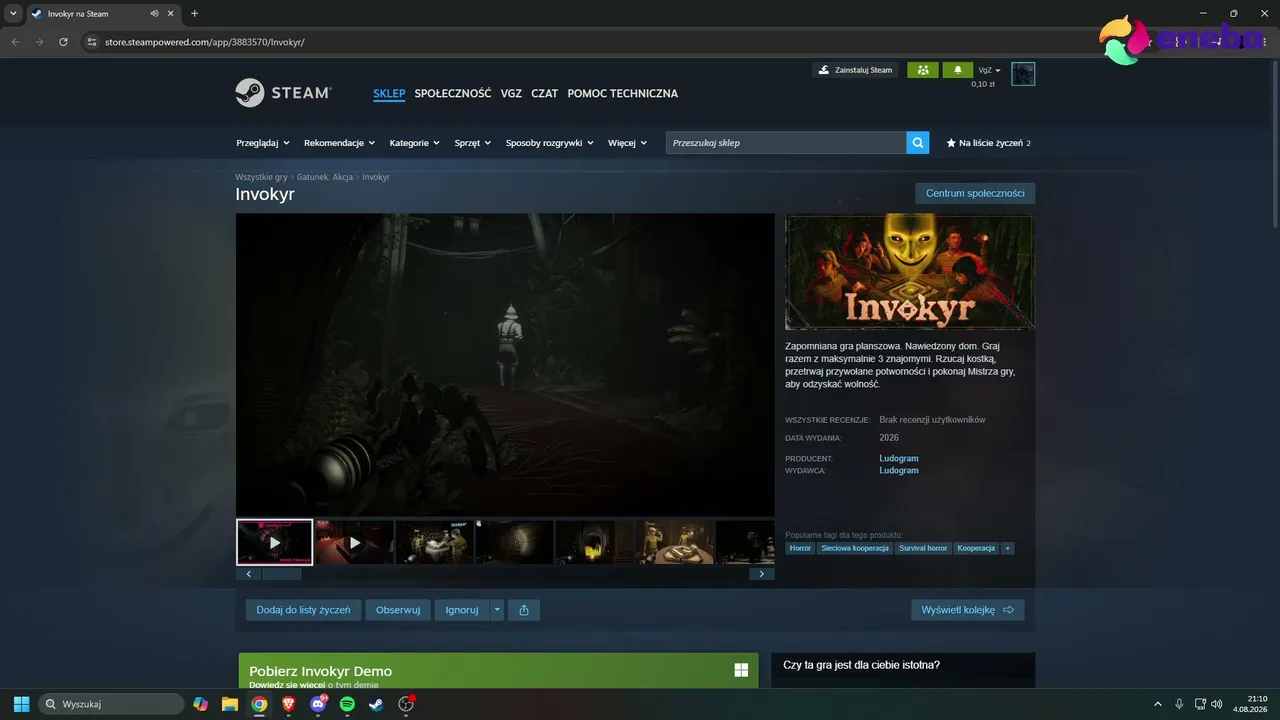Click the site info icon in address bar
Image resolution: width=1280 pixels, height=720 pixels.
coord(91,42)
